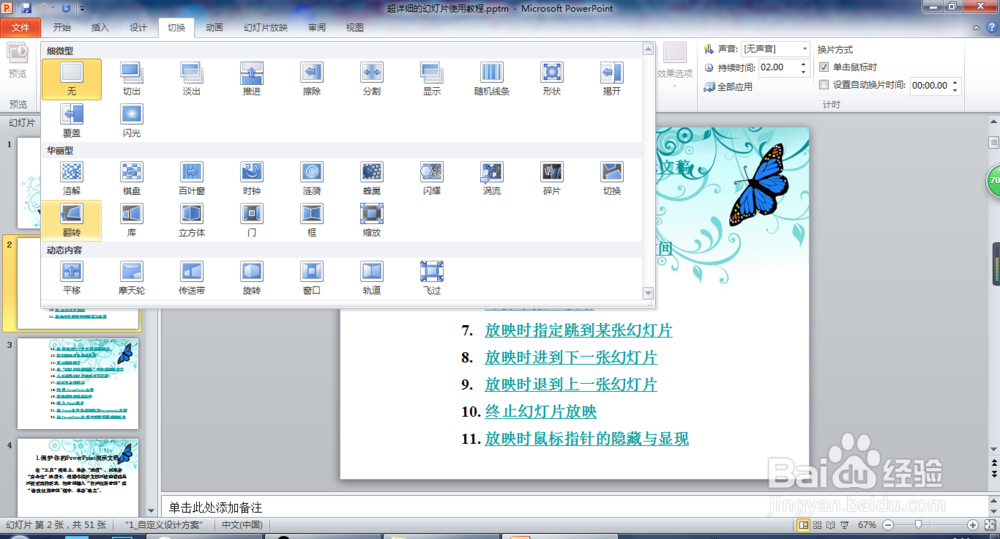Select the 闪耀 glitter transition
Image resolution: width=1000 pixels, height=539 pixels.
tap(431, 179)
